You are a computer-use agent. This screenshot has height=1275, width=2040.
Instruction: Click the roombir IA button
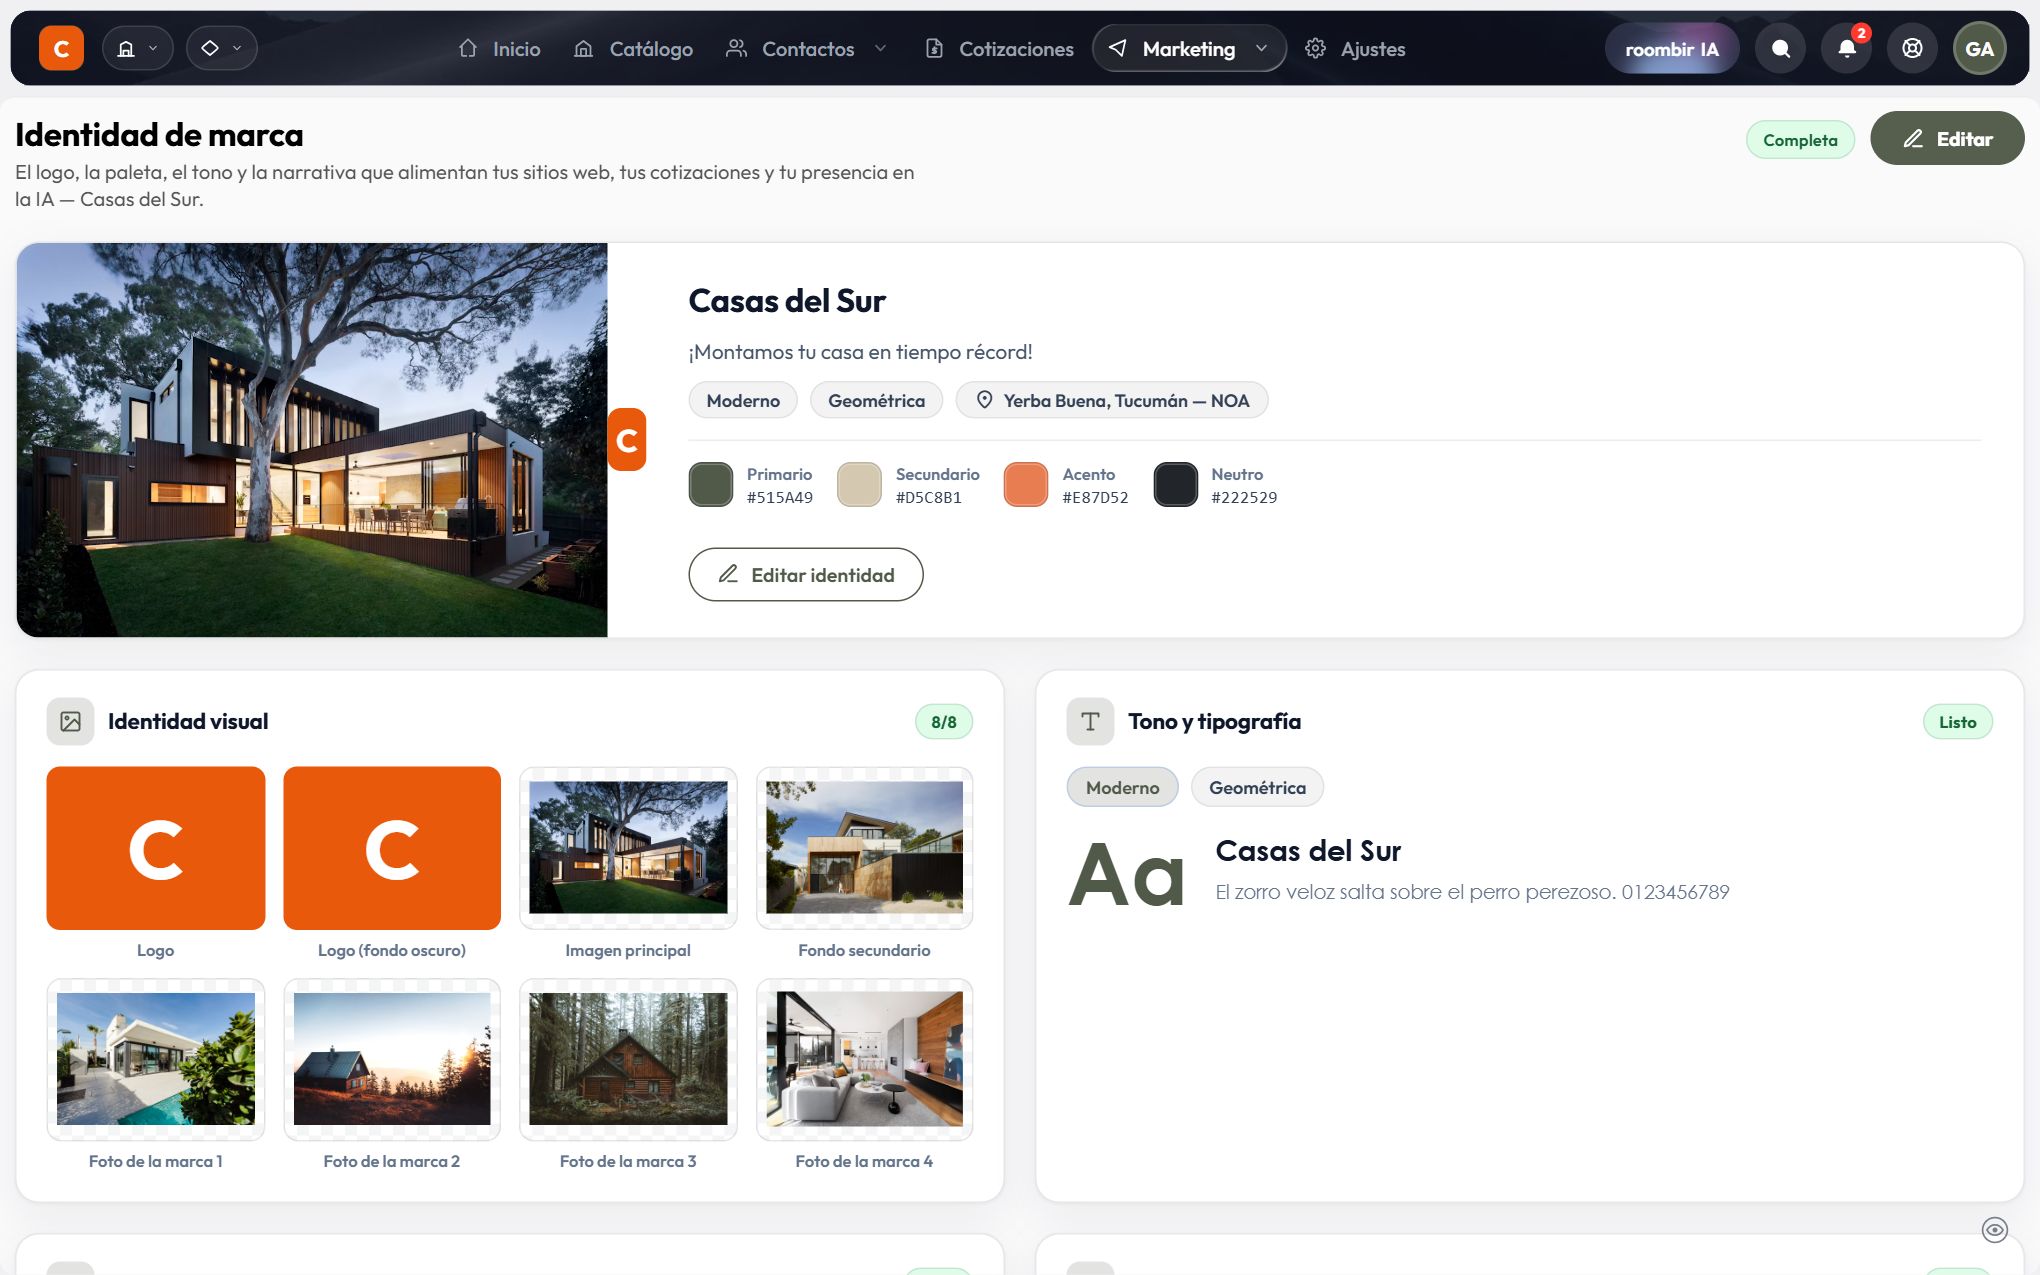[1672, 48]
